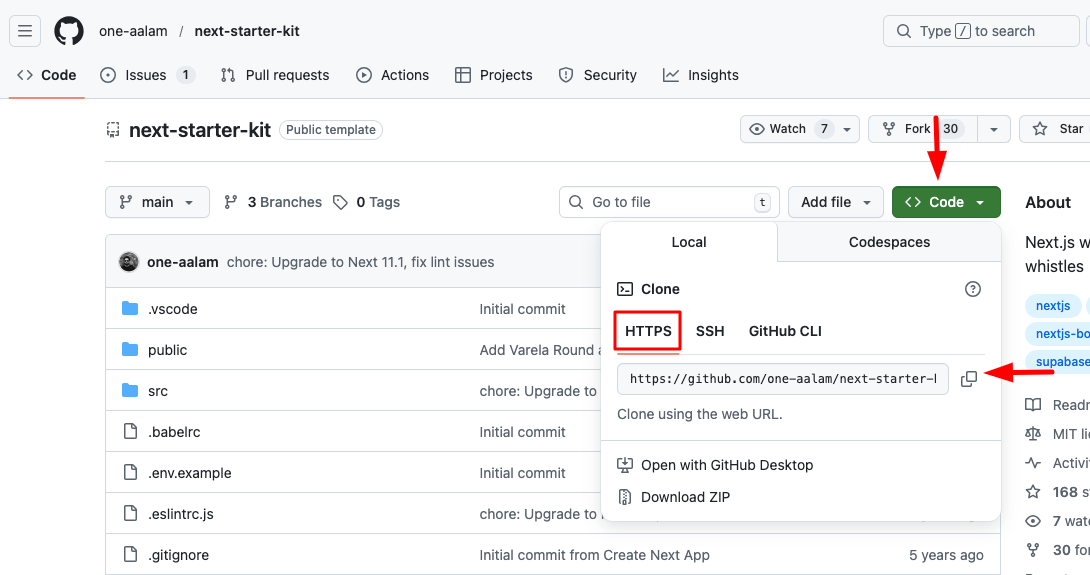Screen dimensions: 1090x575
Task: Open the one-aalam commit author avatar
Action: (129, 262)
